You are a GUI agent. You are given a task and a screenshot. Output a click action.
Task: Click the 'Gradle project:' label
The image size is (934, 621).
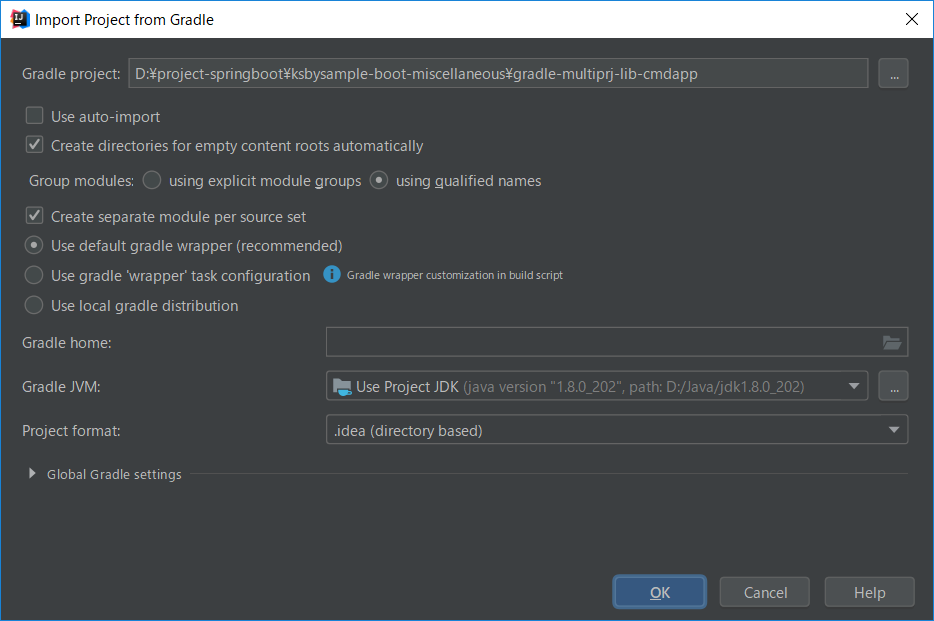pyautogui.click(x=71, y=74)
